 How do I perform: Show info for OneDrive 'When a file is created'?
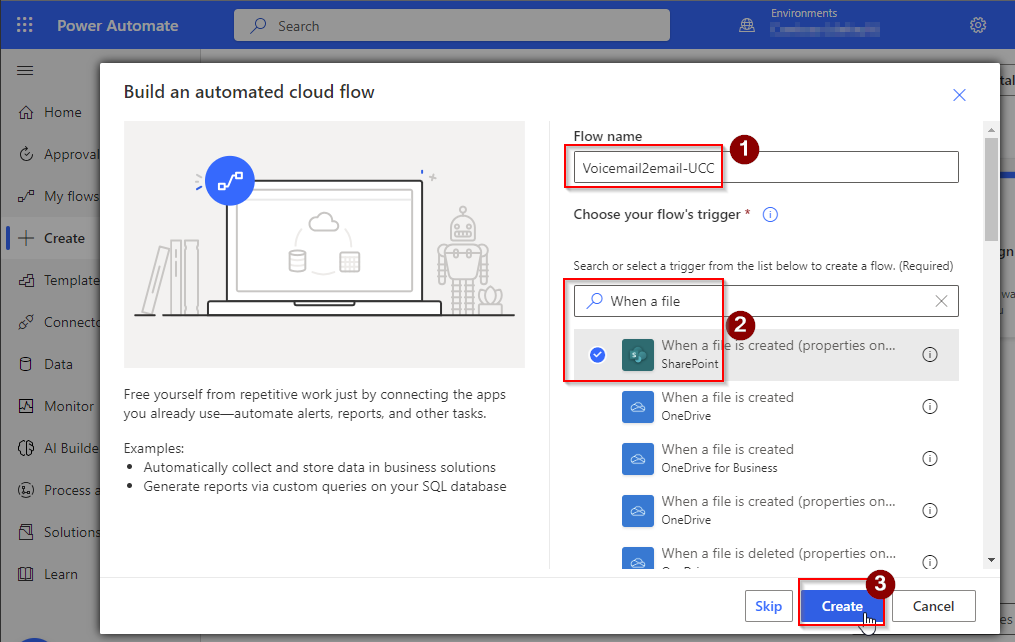(x=930, y=406)
